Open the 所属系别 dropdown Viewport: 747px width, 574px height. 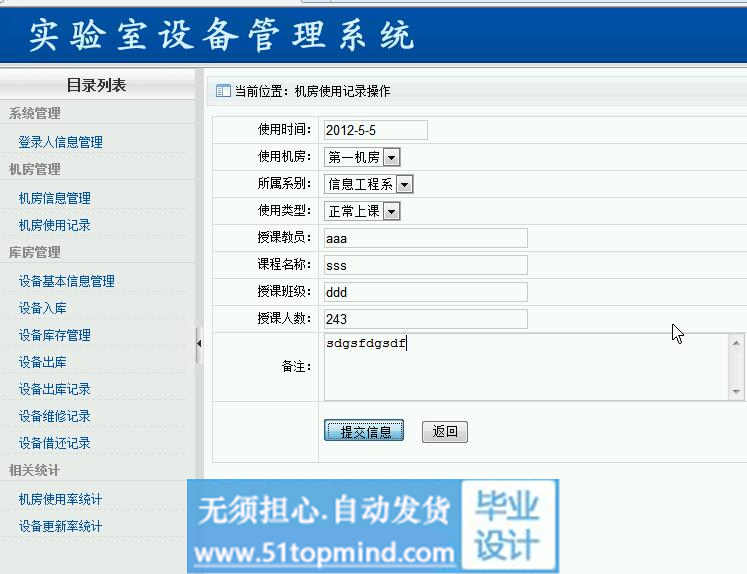(404, 184)
